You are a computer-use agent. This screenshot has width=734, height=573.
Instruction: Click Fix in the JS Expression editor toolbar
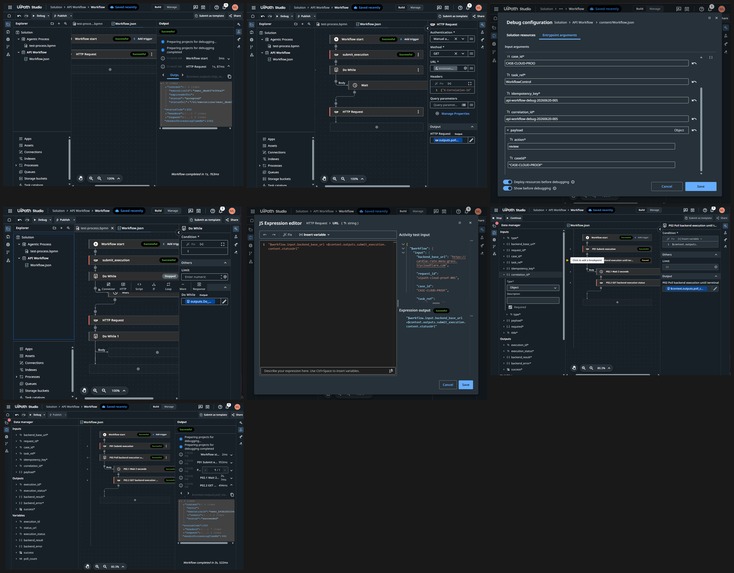(x=287, y=235)
